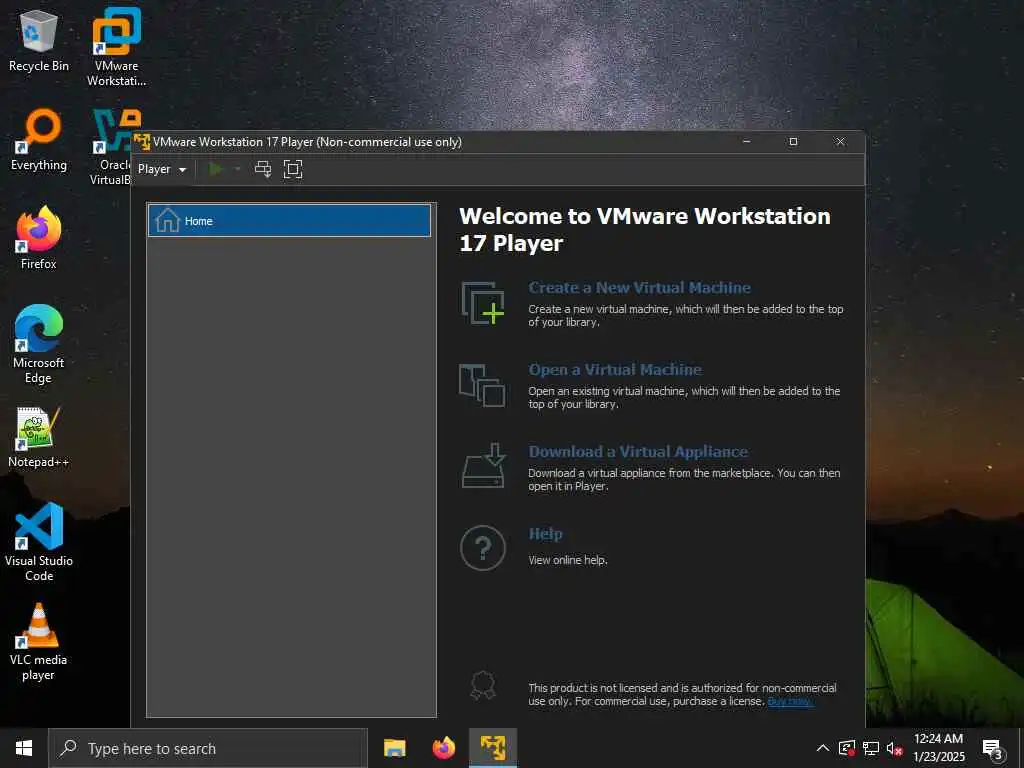Select the Recycle Bin desktop icon
The image size is (1024, 768).
click(39, 41)
